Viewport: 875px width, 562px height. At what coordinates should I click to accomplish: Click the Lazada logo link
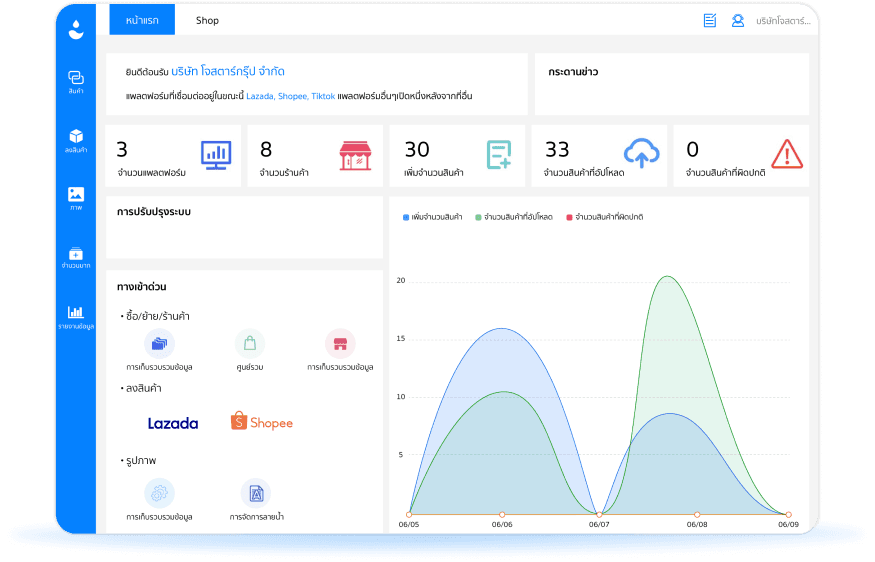173,423
